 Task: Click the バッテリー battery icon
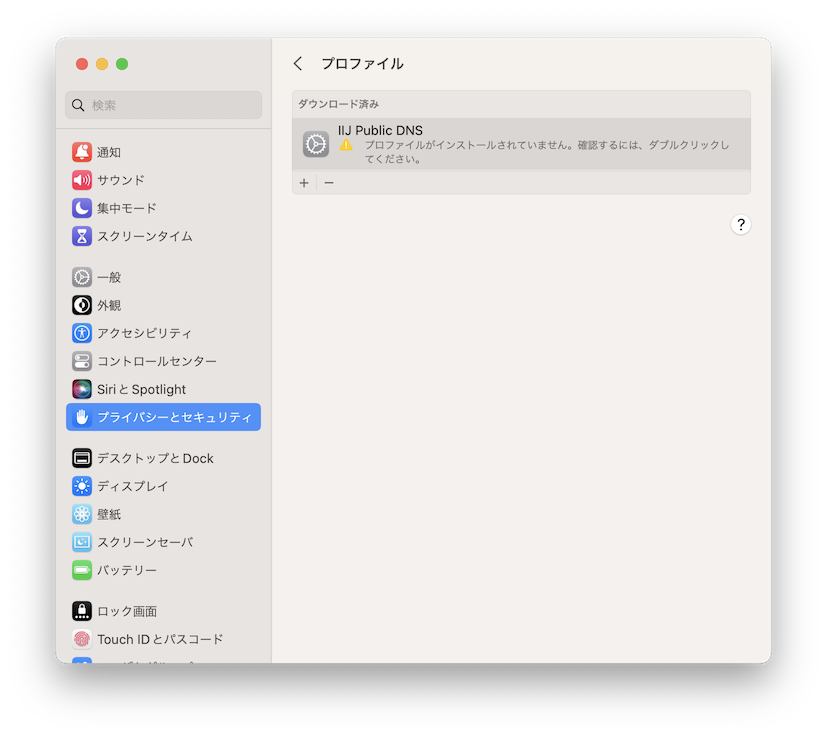coord(82,570)
